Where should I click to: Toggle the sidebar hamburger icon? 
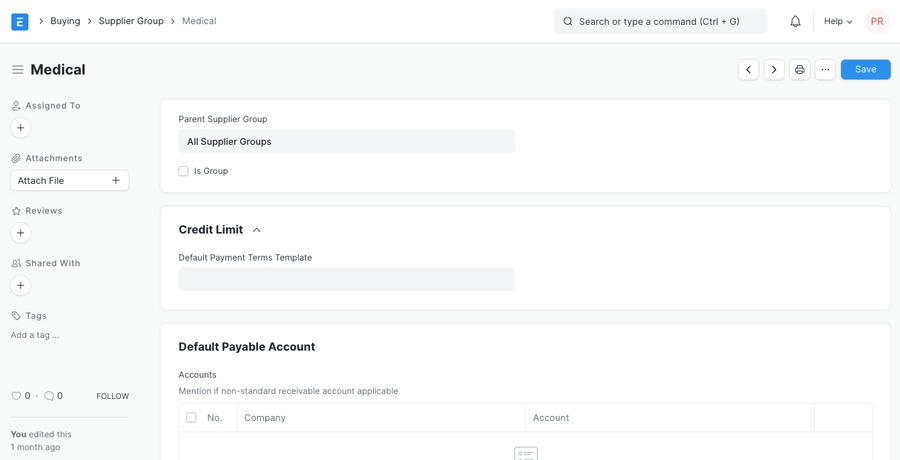[x=17, y=70]
